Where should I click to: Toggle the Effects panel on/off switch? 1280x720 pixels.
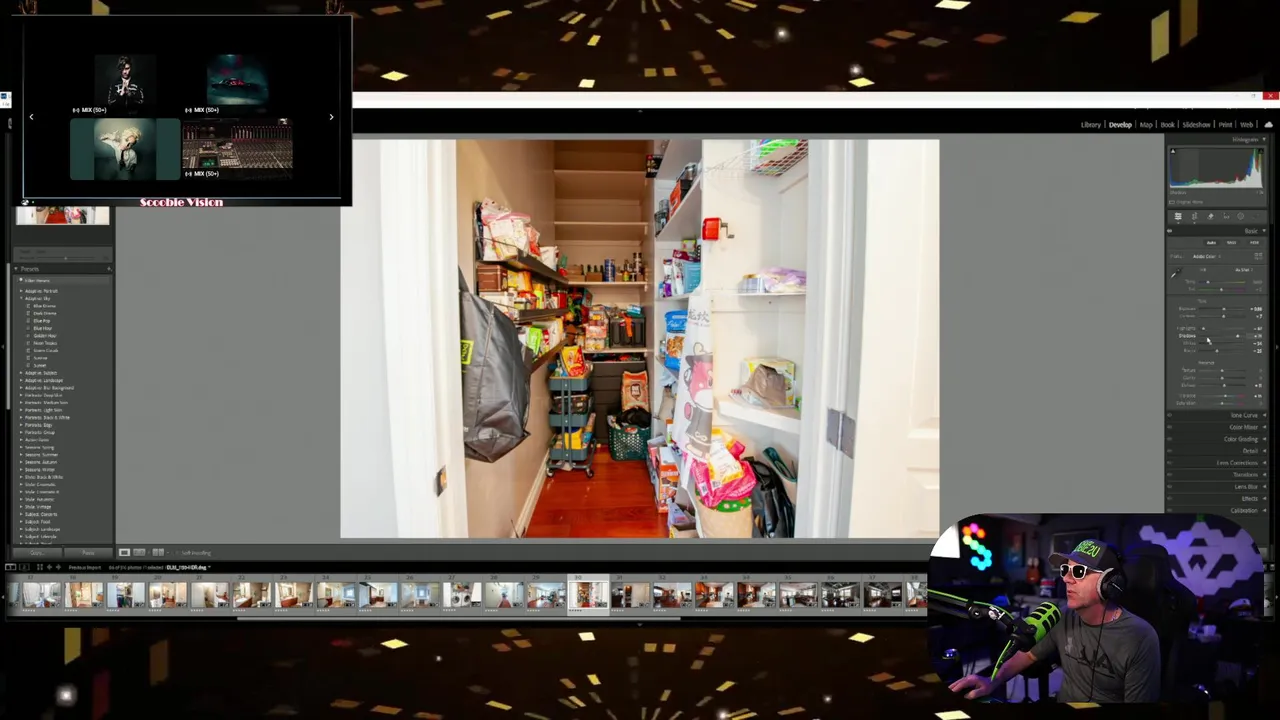tap(1170, 498)
